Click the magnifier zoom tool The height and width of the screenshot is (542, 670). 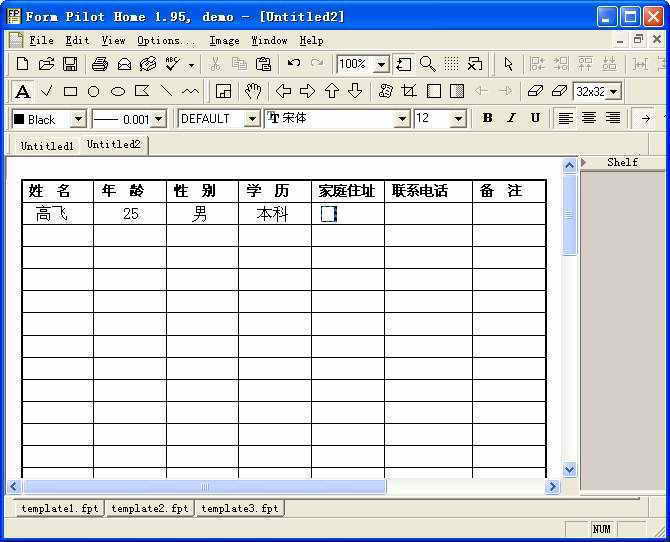(x=427, y=64)
